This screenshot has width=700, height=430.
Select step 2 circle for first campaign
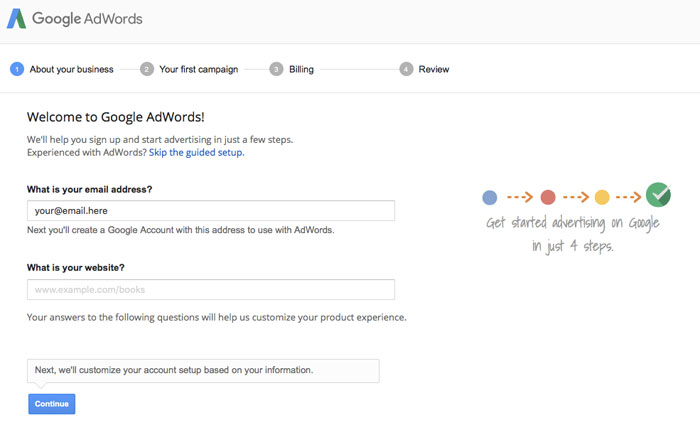(x=147, y=69)
